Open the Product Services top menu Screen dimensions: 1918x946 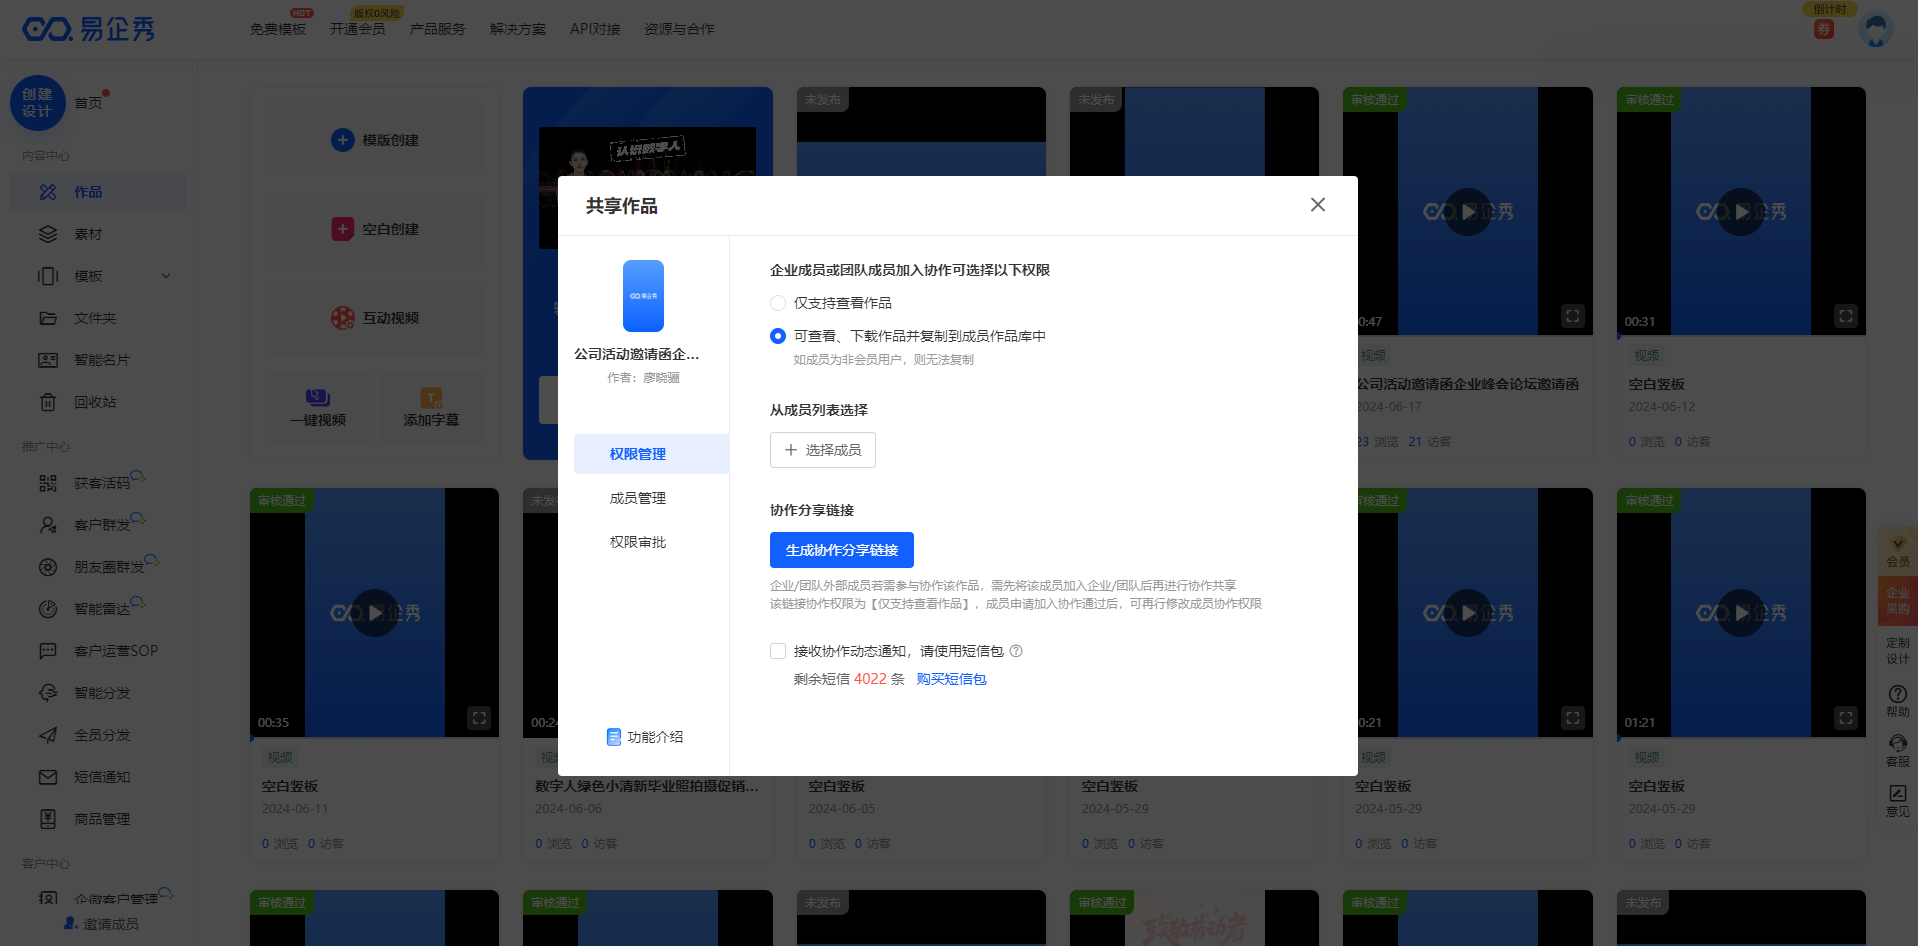coord(437,29)
